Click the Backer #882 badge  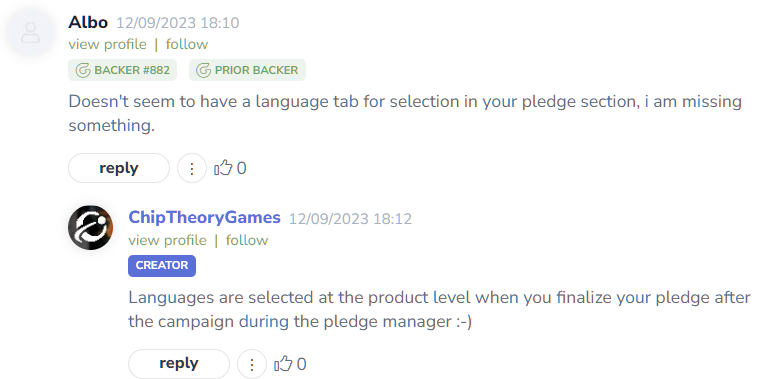[x=123, y=70]
